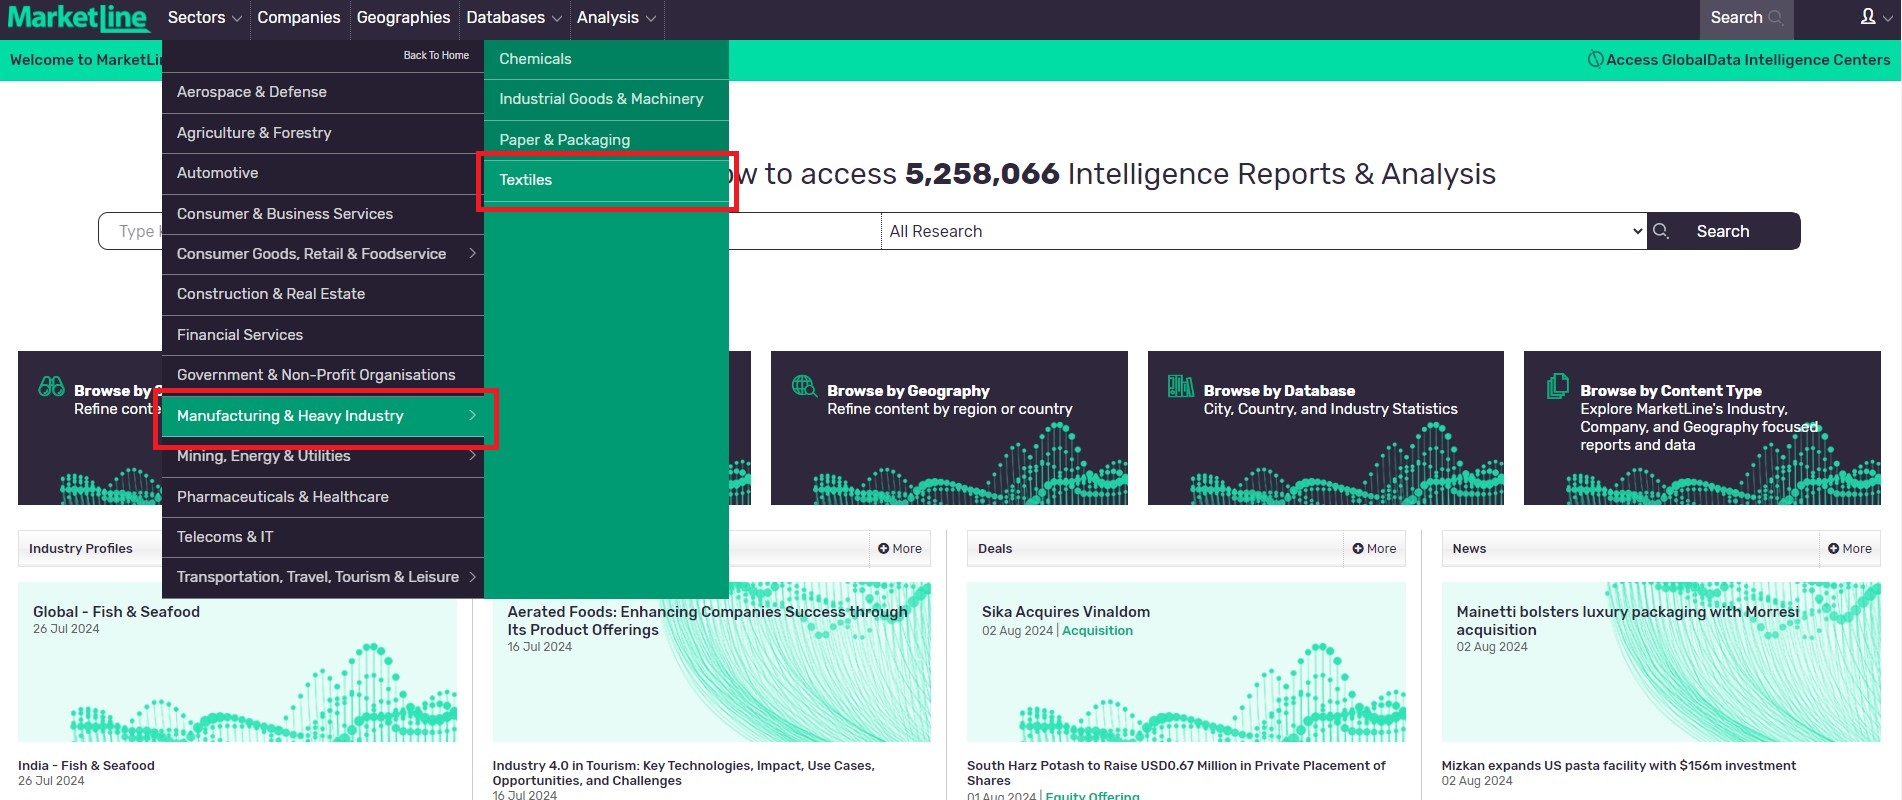The width and height of the screenshot is (1902, 800).
Task: Expand Consumer Goods, Retail & Foodservice submenu
Action: 472,254
